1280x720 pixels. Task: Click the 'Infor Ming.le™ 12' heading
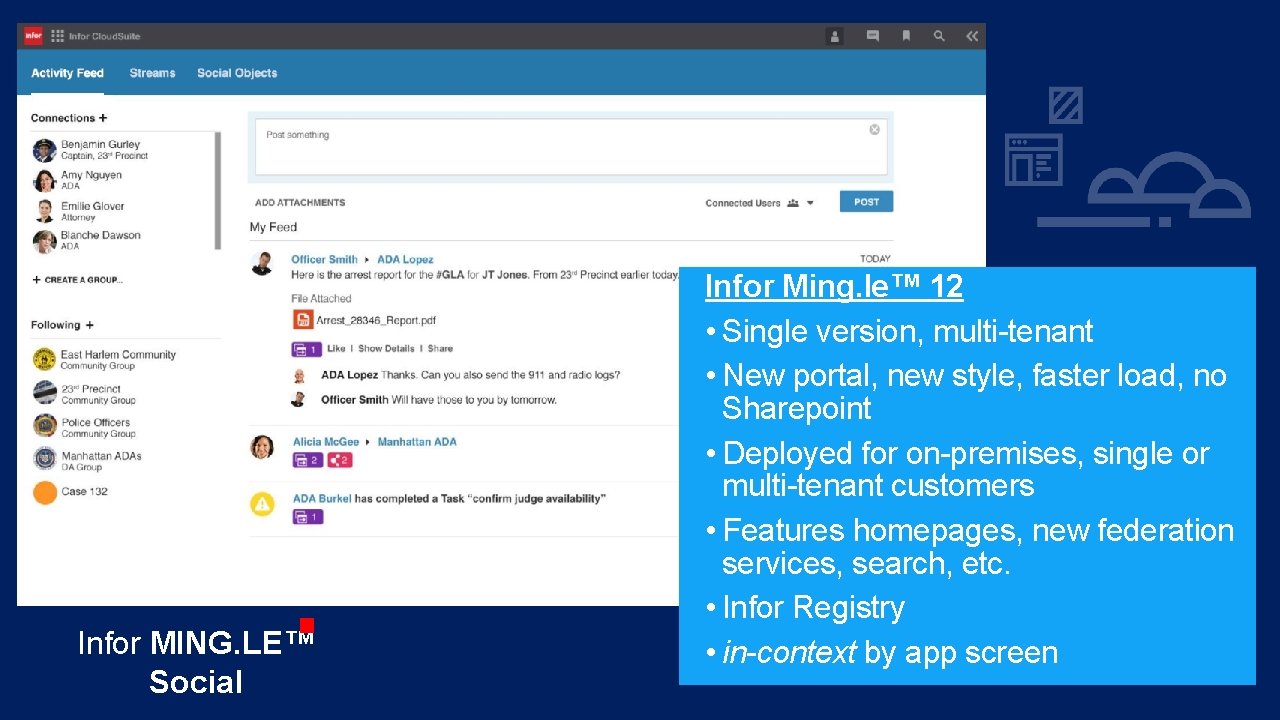[x=834, y=286]
